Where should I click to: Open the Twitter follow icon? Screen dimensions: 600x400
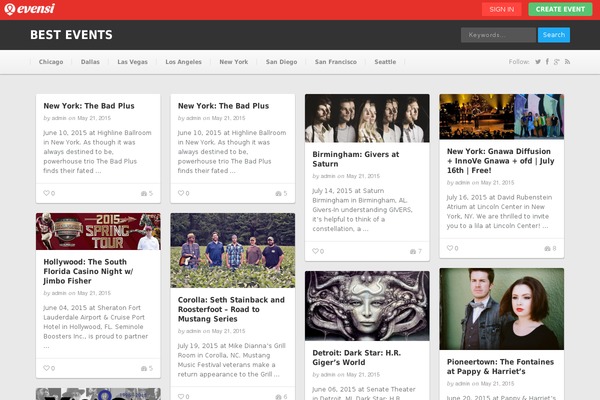click(x=538, y=62)
